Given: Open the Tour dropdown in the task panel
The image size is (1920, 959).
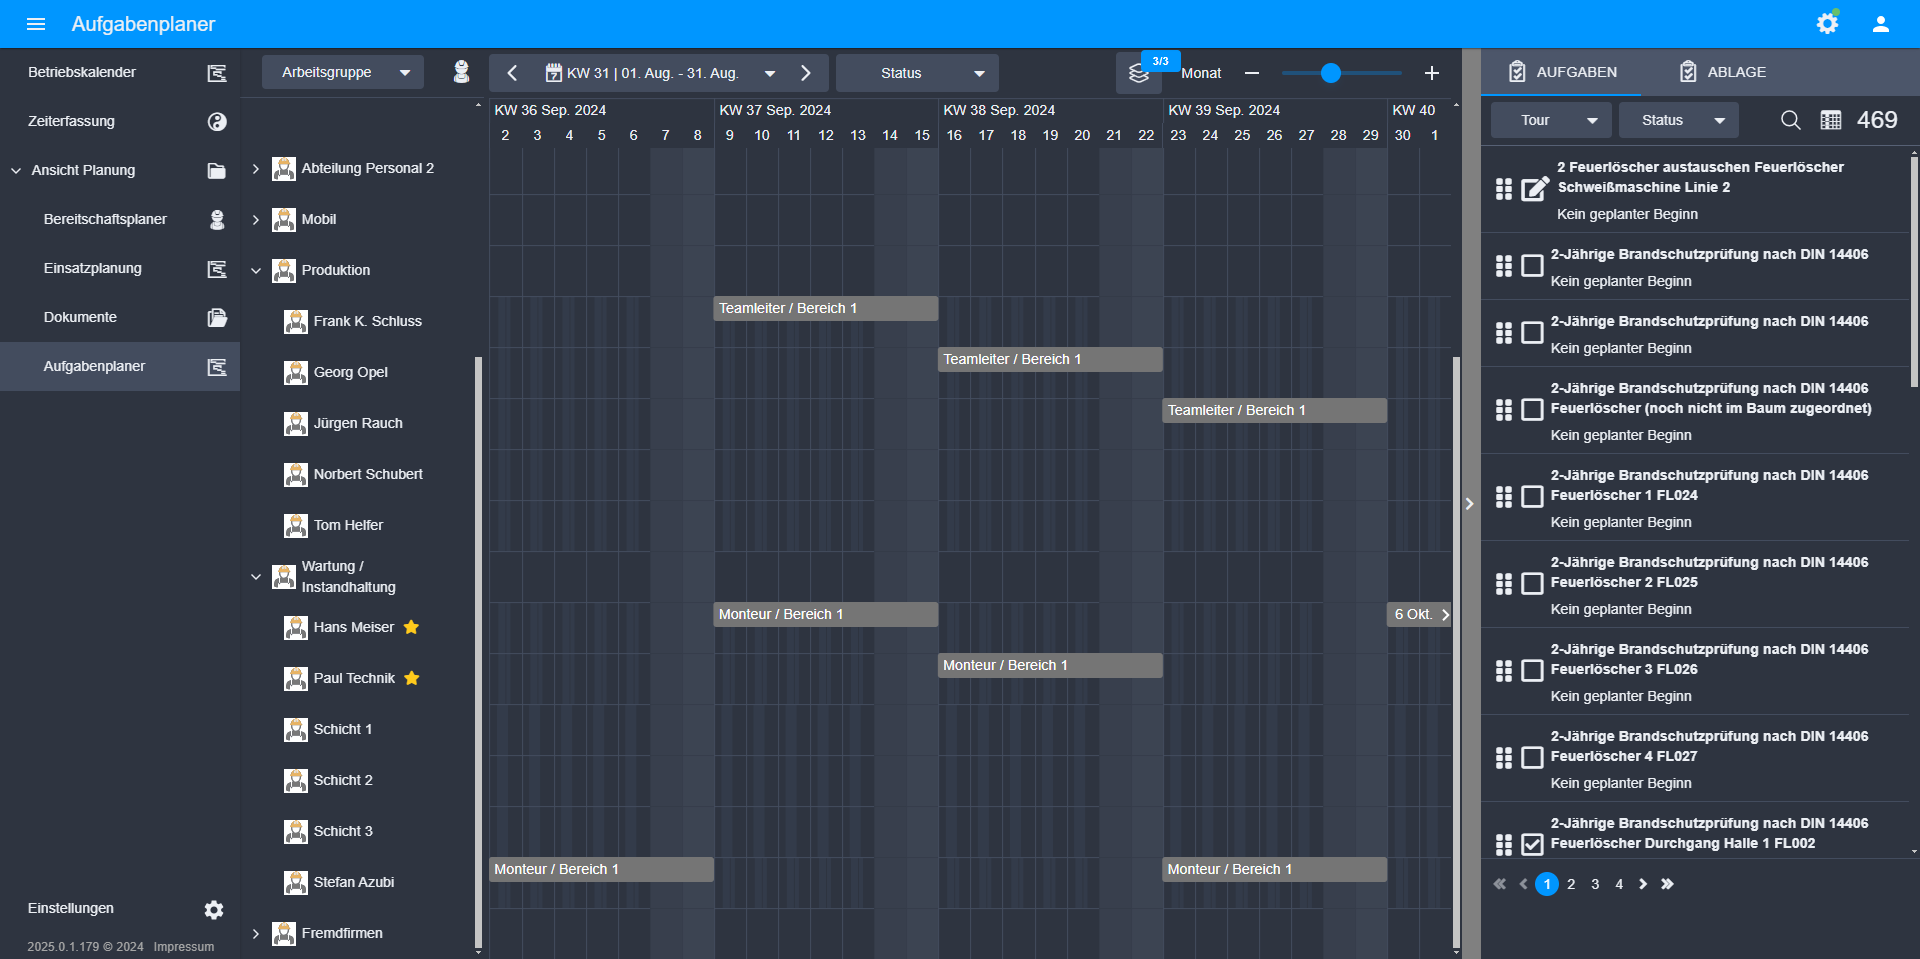Looking at the screenshot, I should click(1551, 120).
